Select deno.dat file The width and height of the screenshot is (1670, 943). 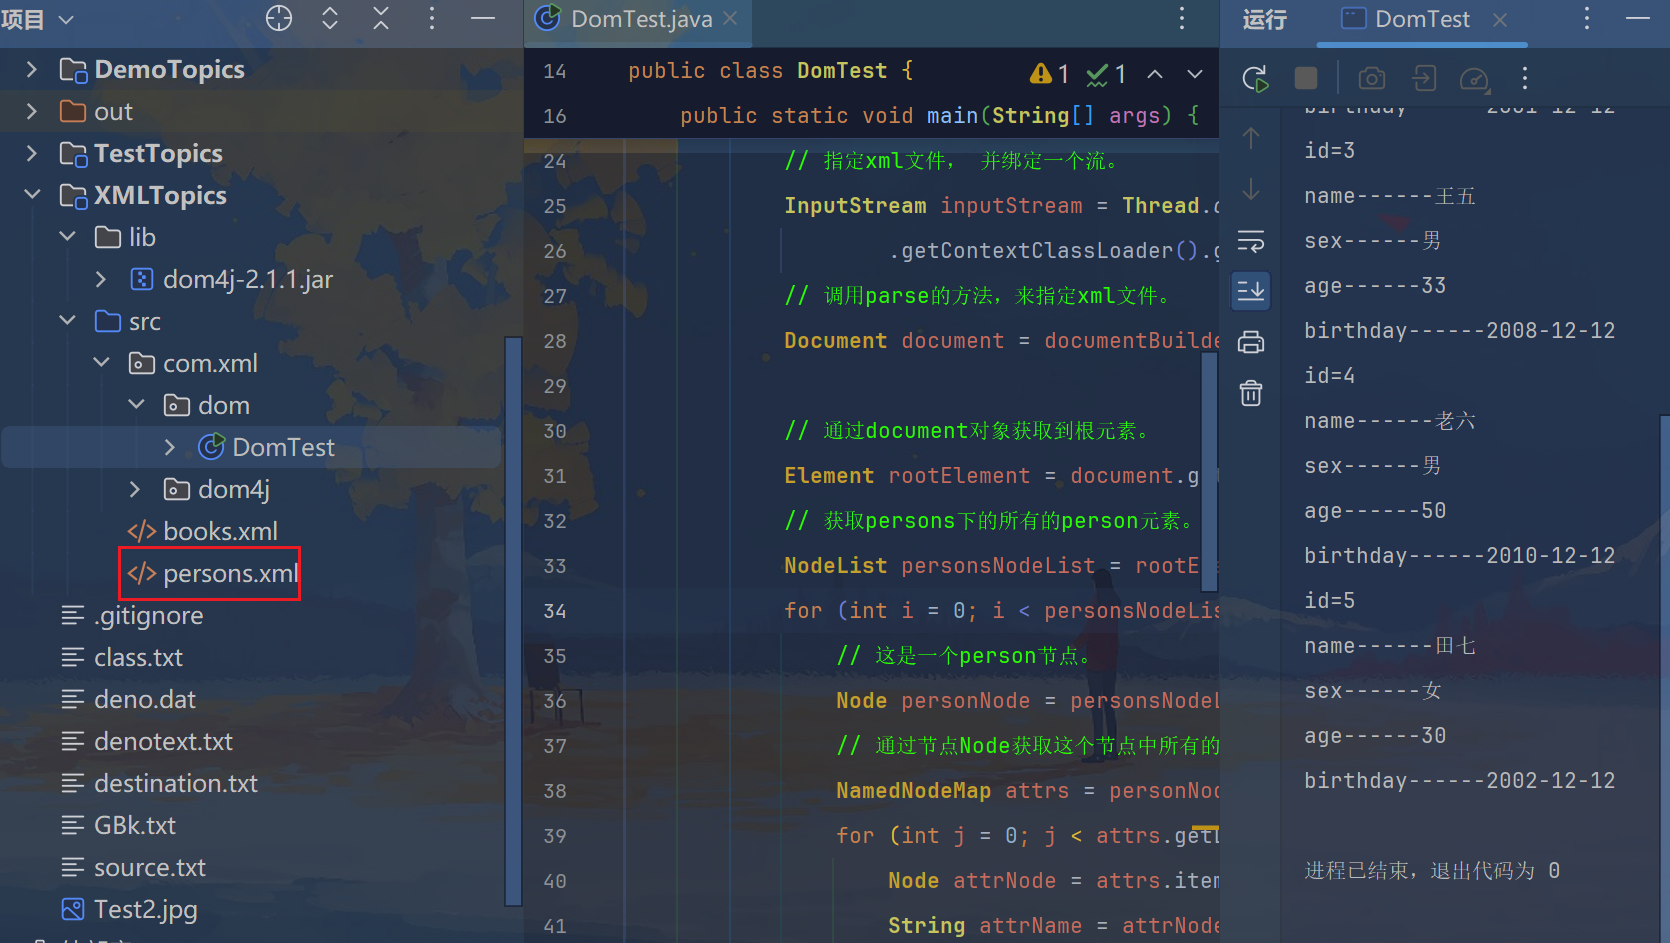pyautogui.click(x=128, y=699)
